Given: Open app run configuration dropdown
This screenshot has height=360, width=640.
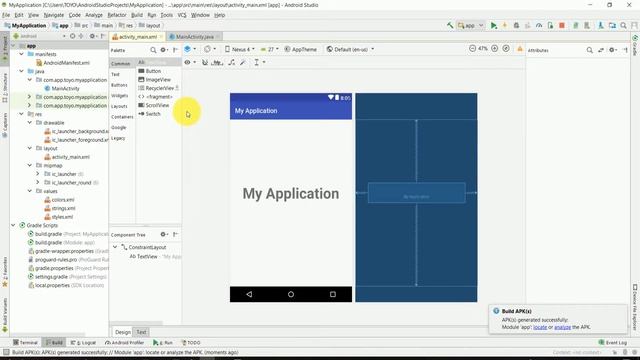Looking at the screenshot, I should coord(471,25).
